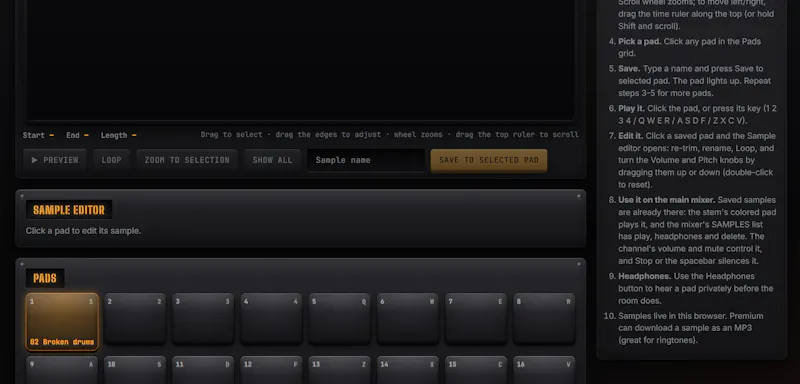Click Zoom to Selection
Viewport: 800px width, 384px height.
coord(187,160)
